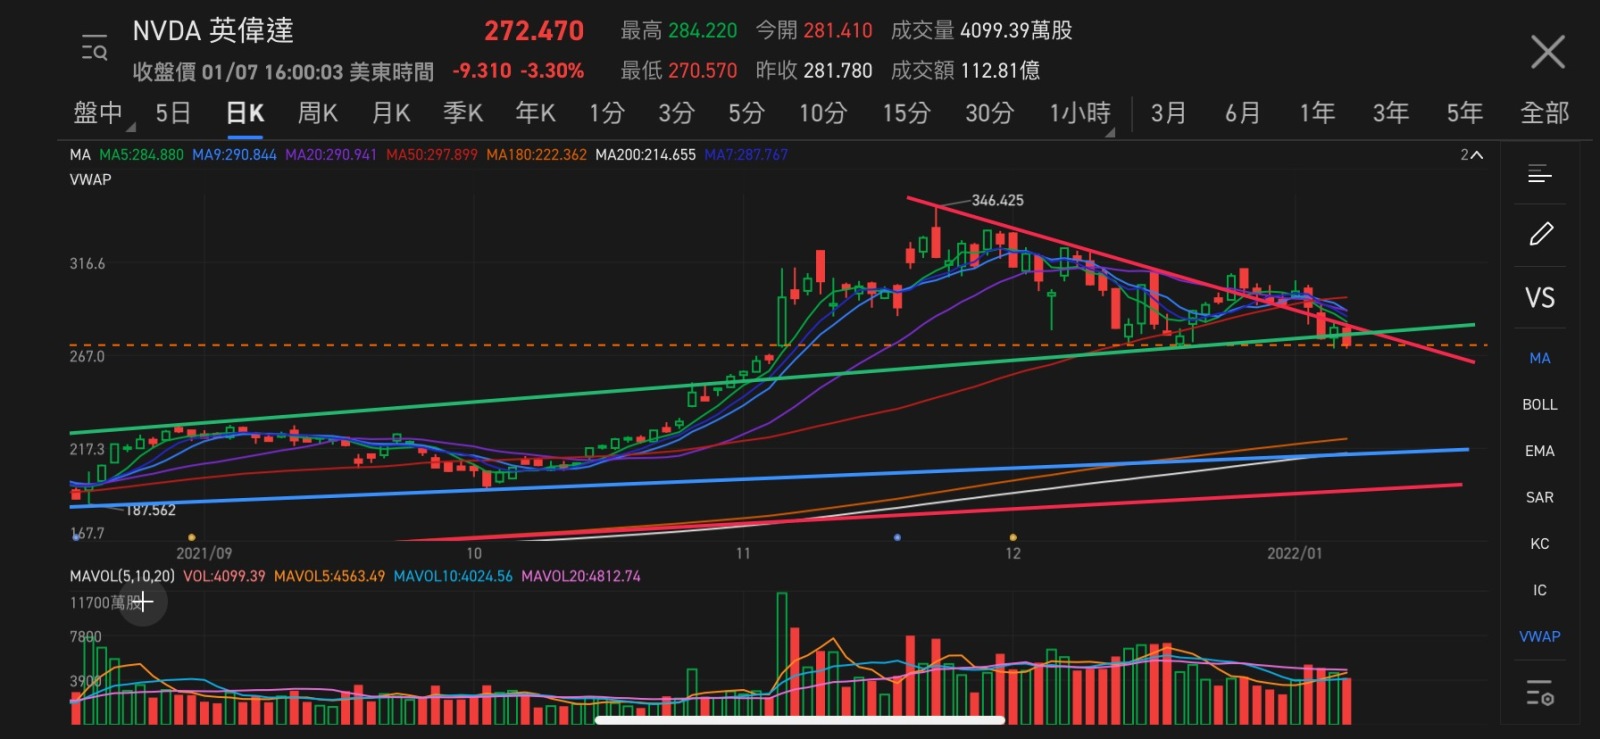Click the 2022/01 date axis label

pos(1294,553)
